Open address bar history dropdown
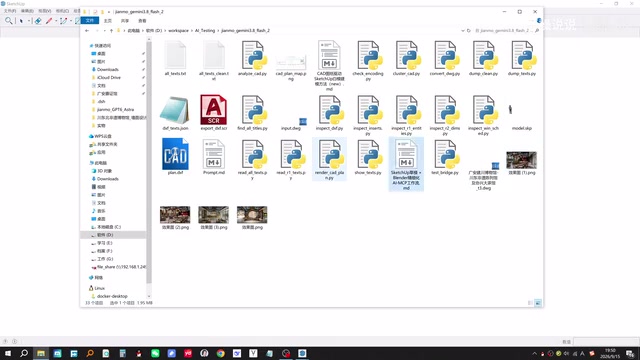Image resolution: width=640 pixels, height=360 pixels. [x=462, y=31]
